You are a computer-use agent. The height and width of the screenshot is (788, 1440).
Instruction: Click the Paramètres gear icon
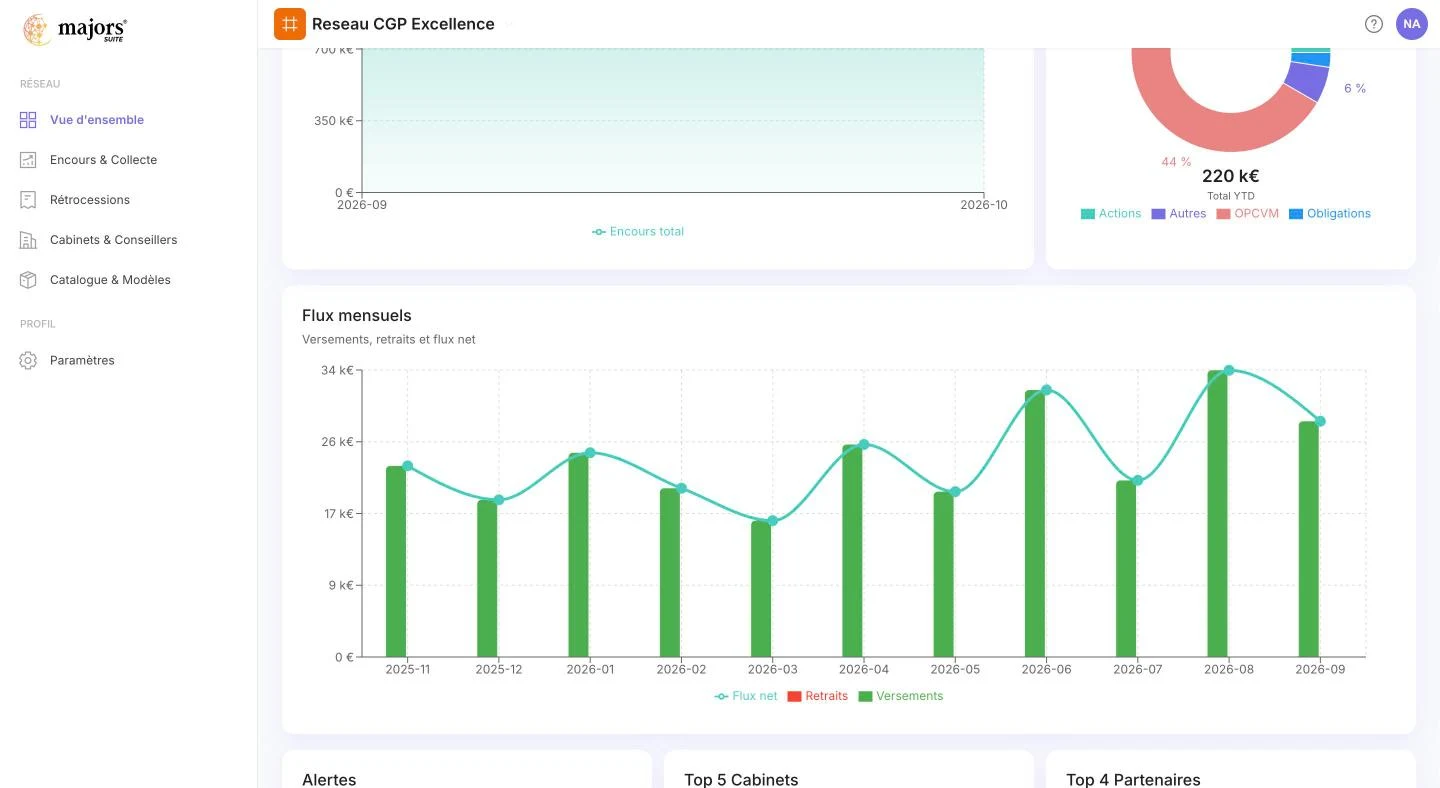point(28,360)
